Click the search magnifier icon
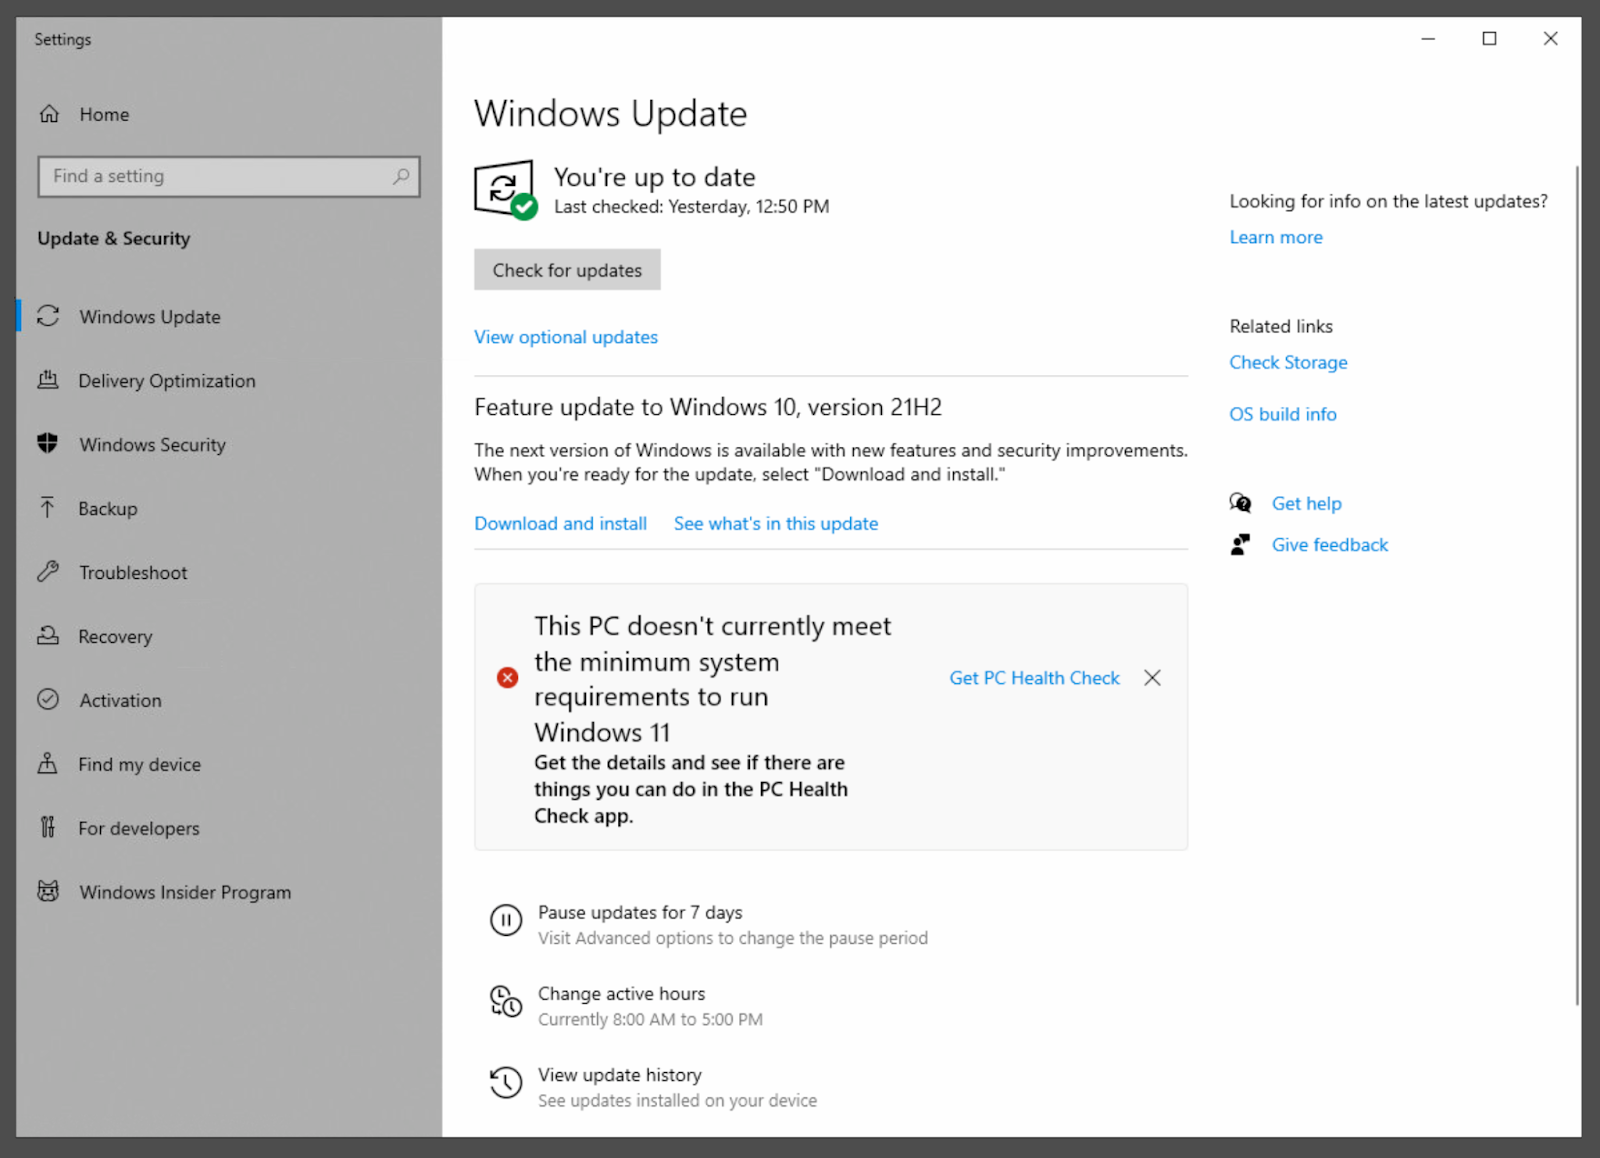The width and height of the screenshot is (1600, 1158). (401, 176)
